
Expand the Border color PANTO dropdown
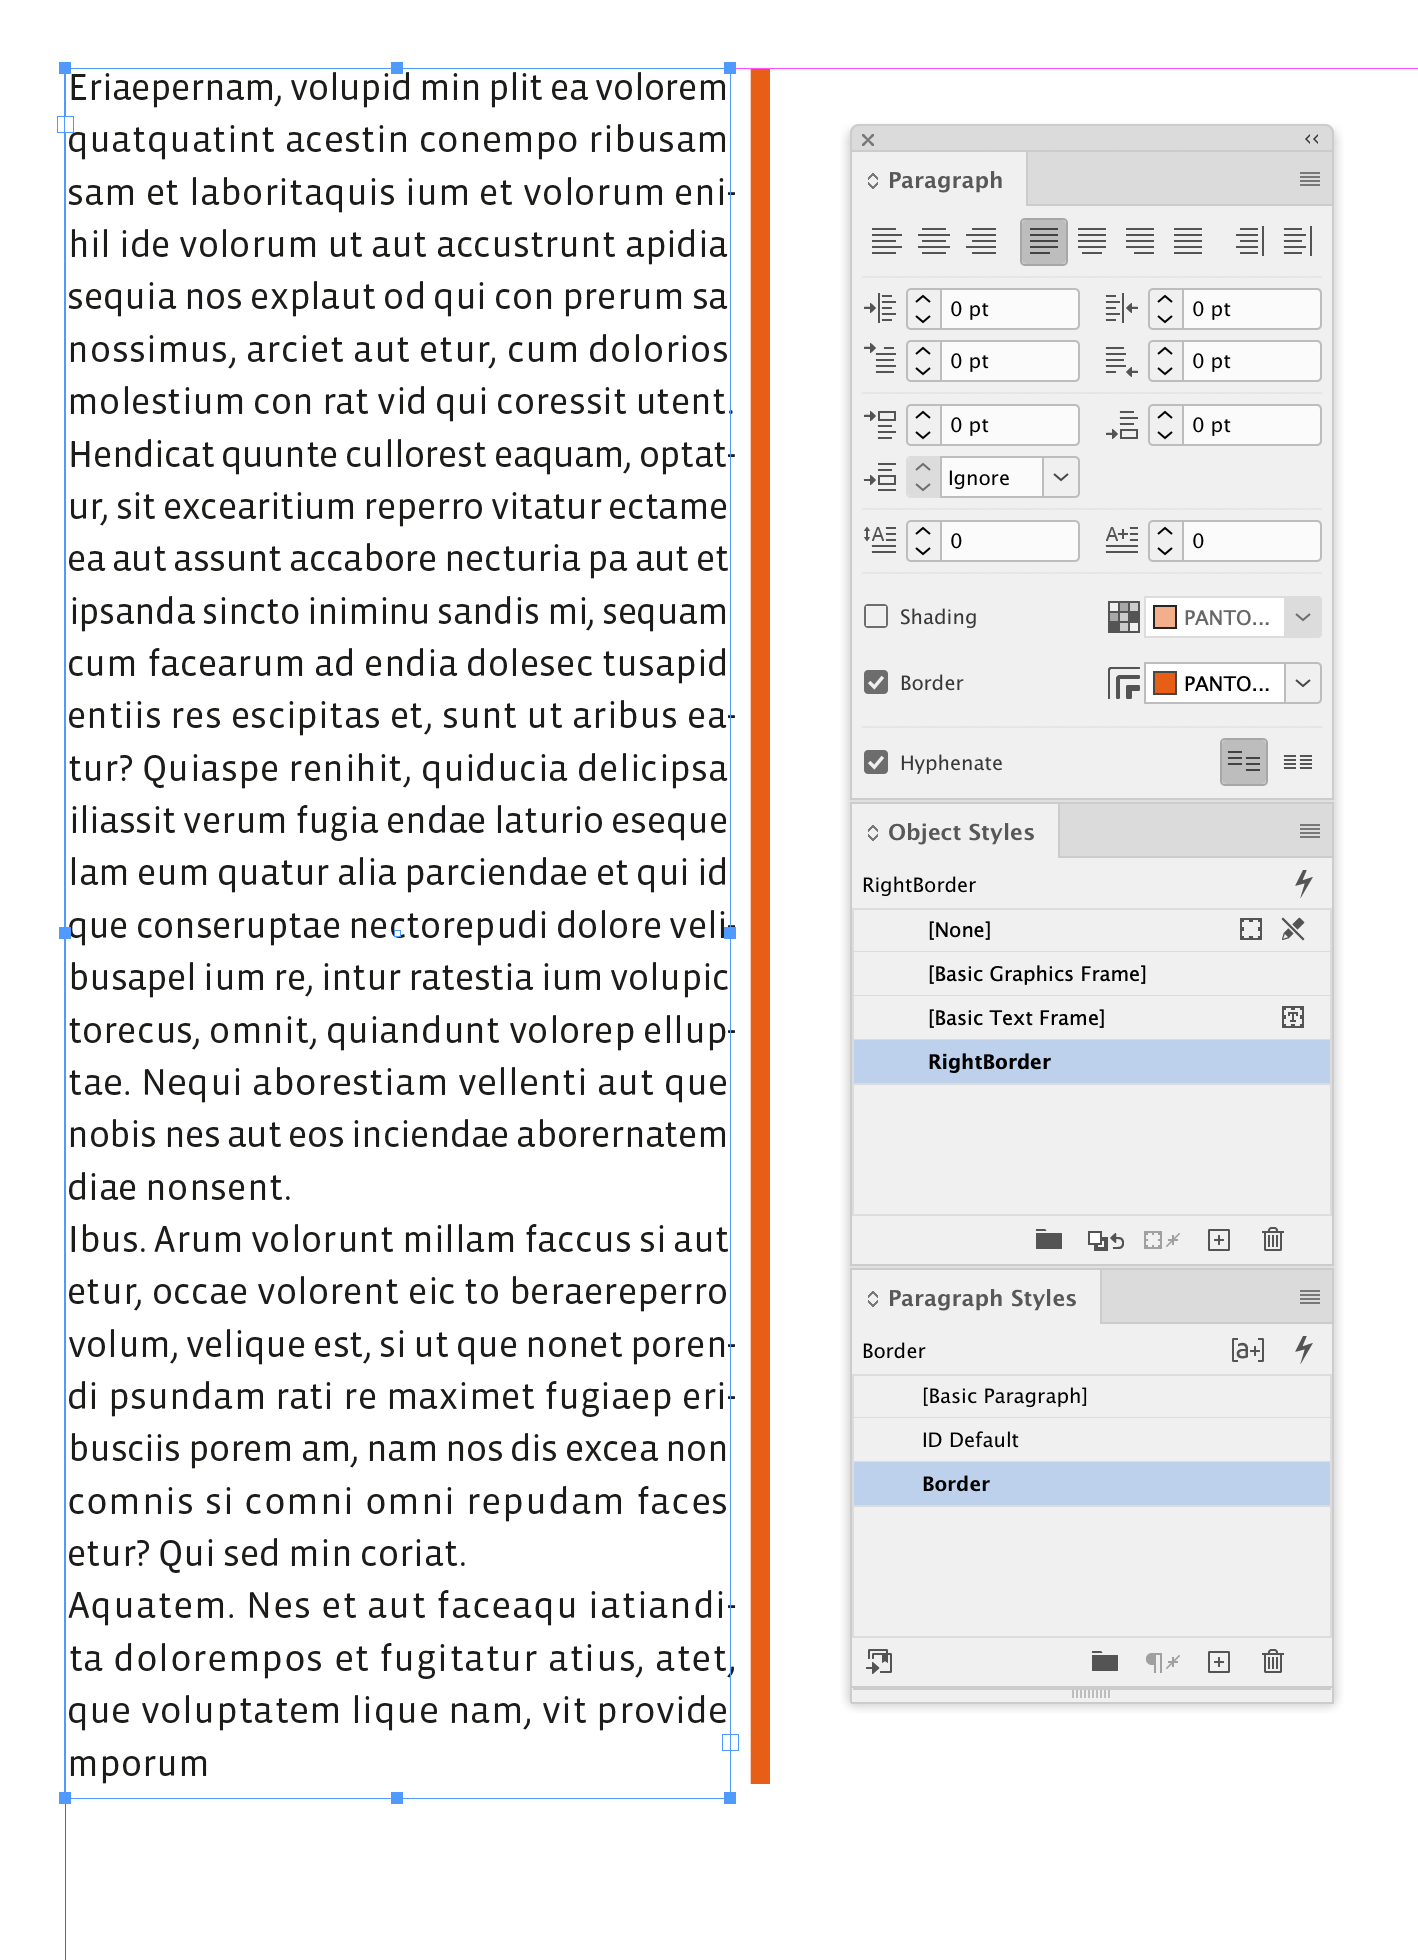point(1302,683)
